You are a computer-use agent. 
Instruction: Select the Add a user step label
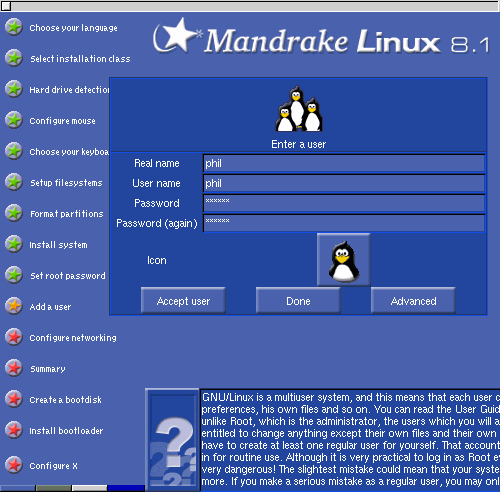coord(50,307)
